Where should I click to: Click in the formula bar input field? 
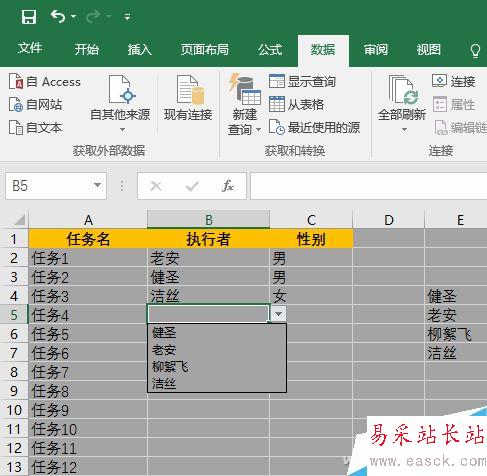[x=369, y=186]
